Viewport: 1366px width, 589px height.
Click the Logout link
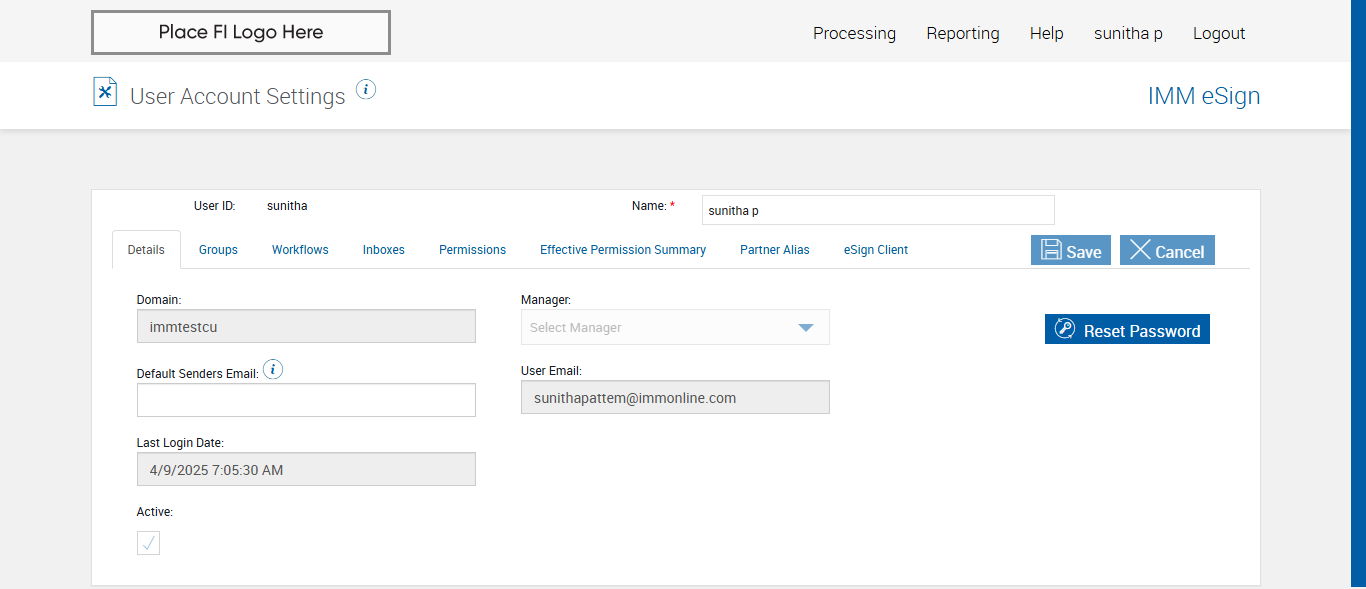(1219, 33)
